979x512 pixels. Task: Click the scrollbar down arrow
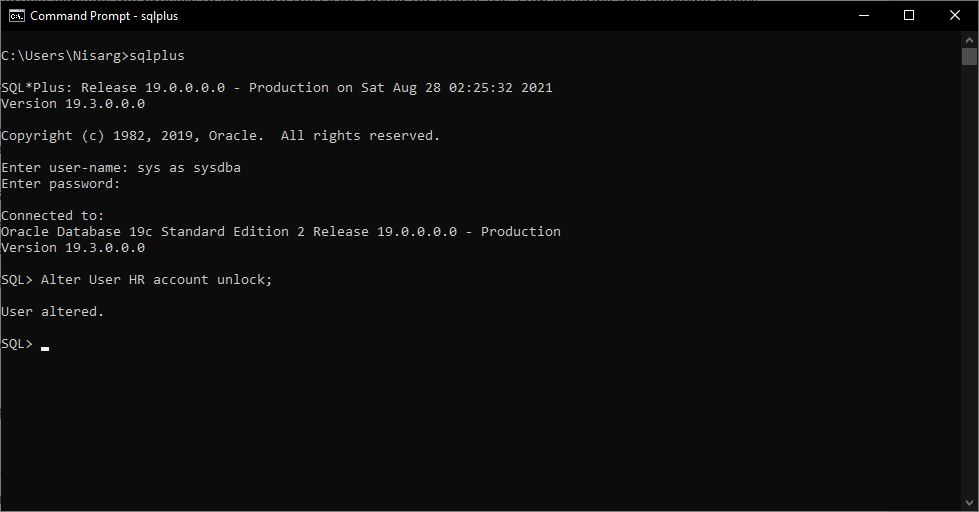(969, 503)
